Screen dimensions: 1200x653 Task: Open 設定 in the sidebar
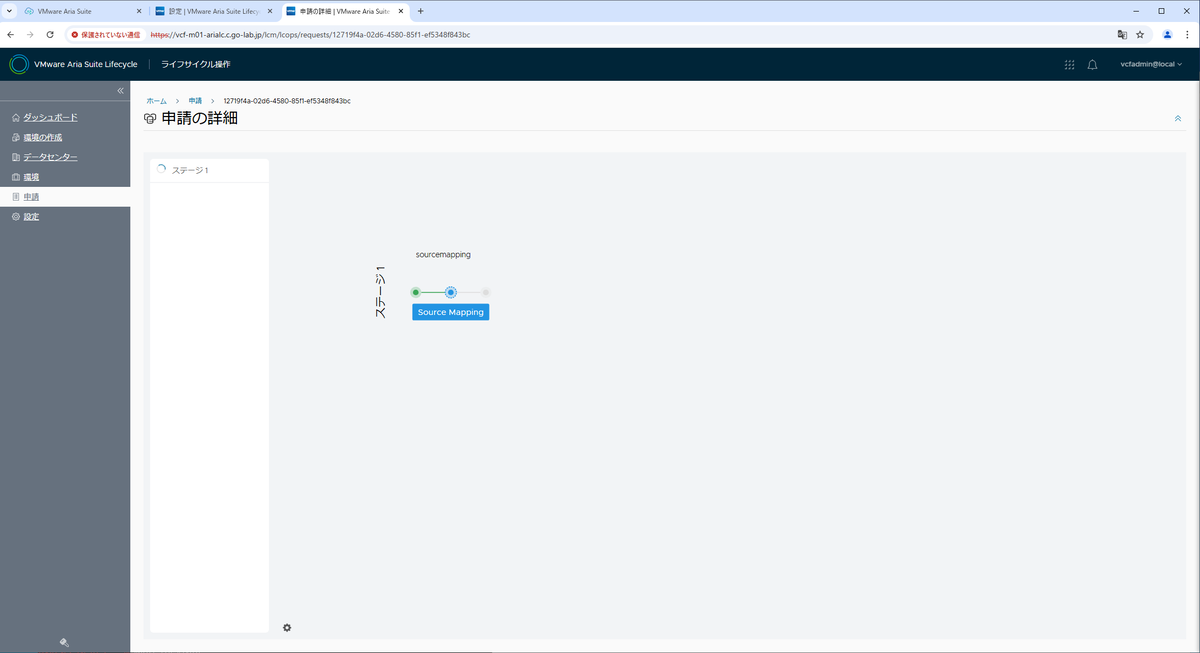pos(31,217)
